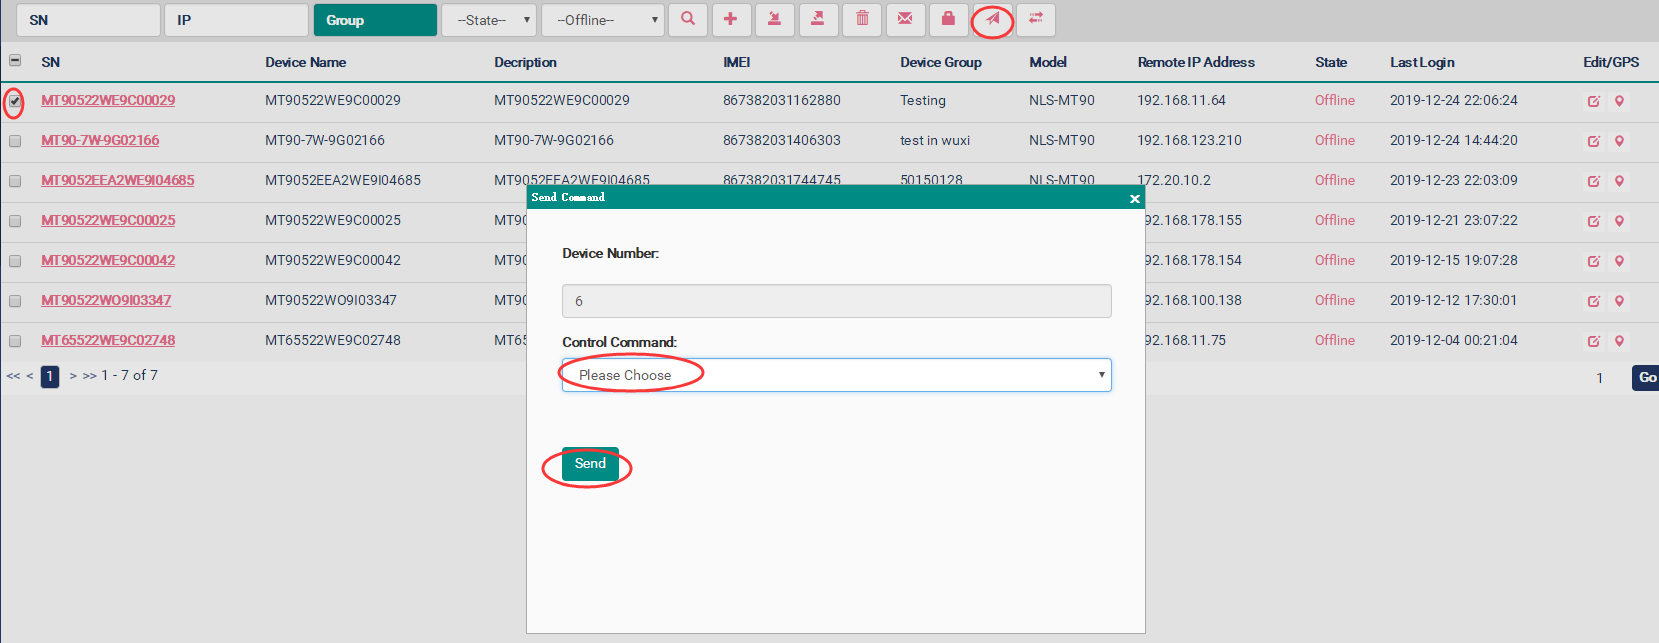The image size is (1659, 643).
Task: Click the Group filter button
Action: (x=374, y=20)
